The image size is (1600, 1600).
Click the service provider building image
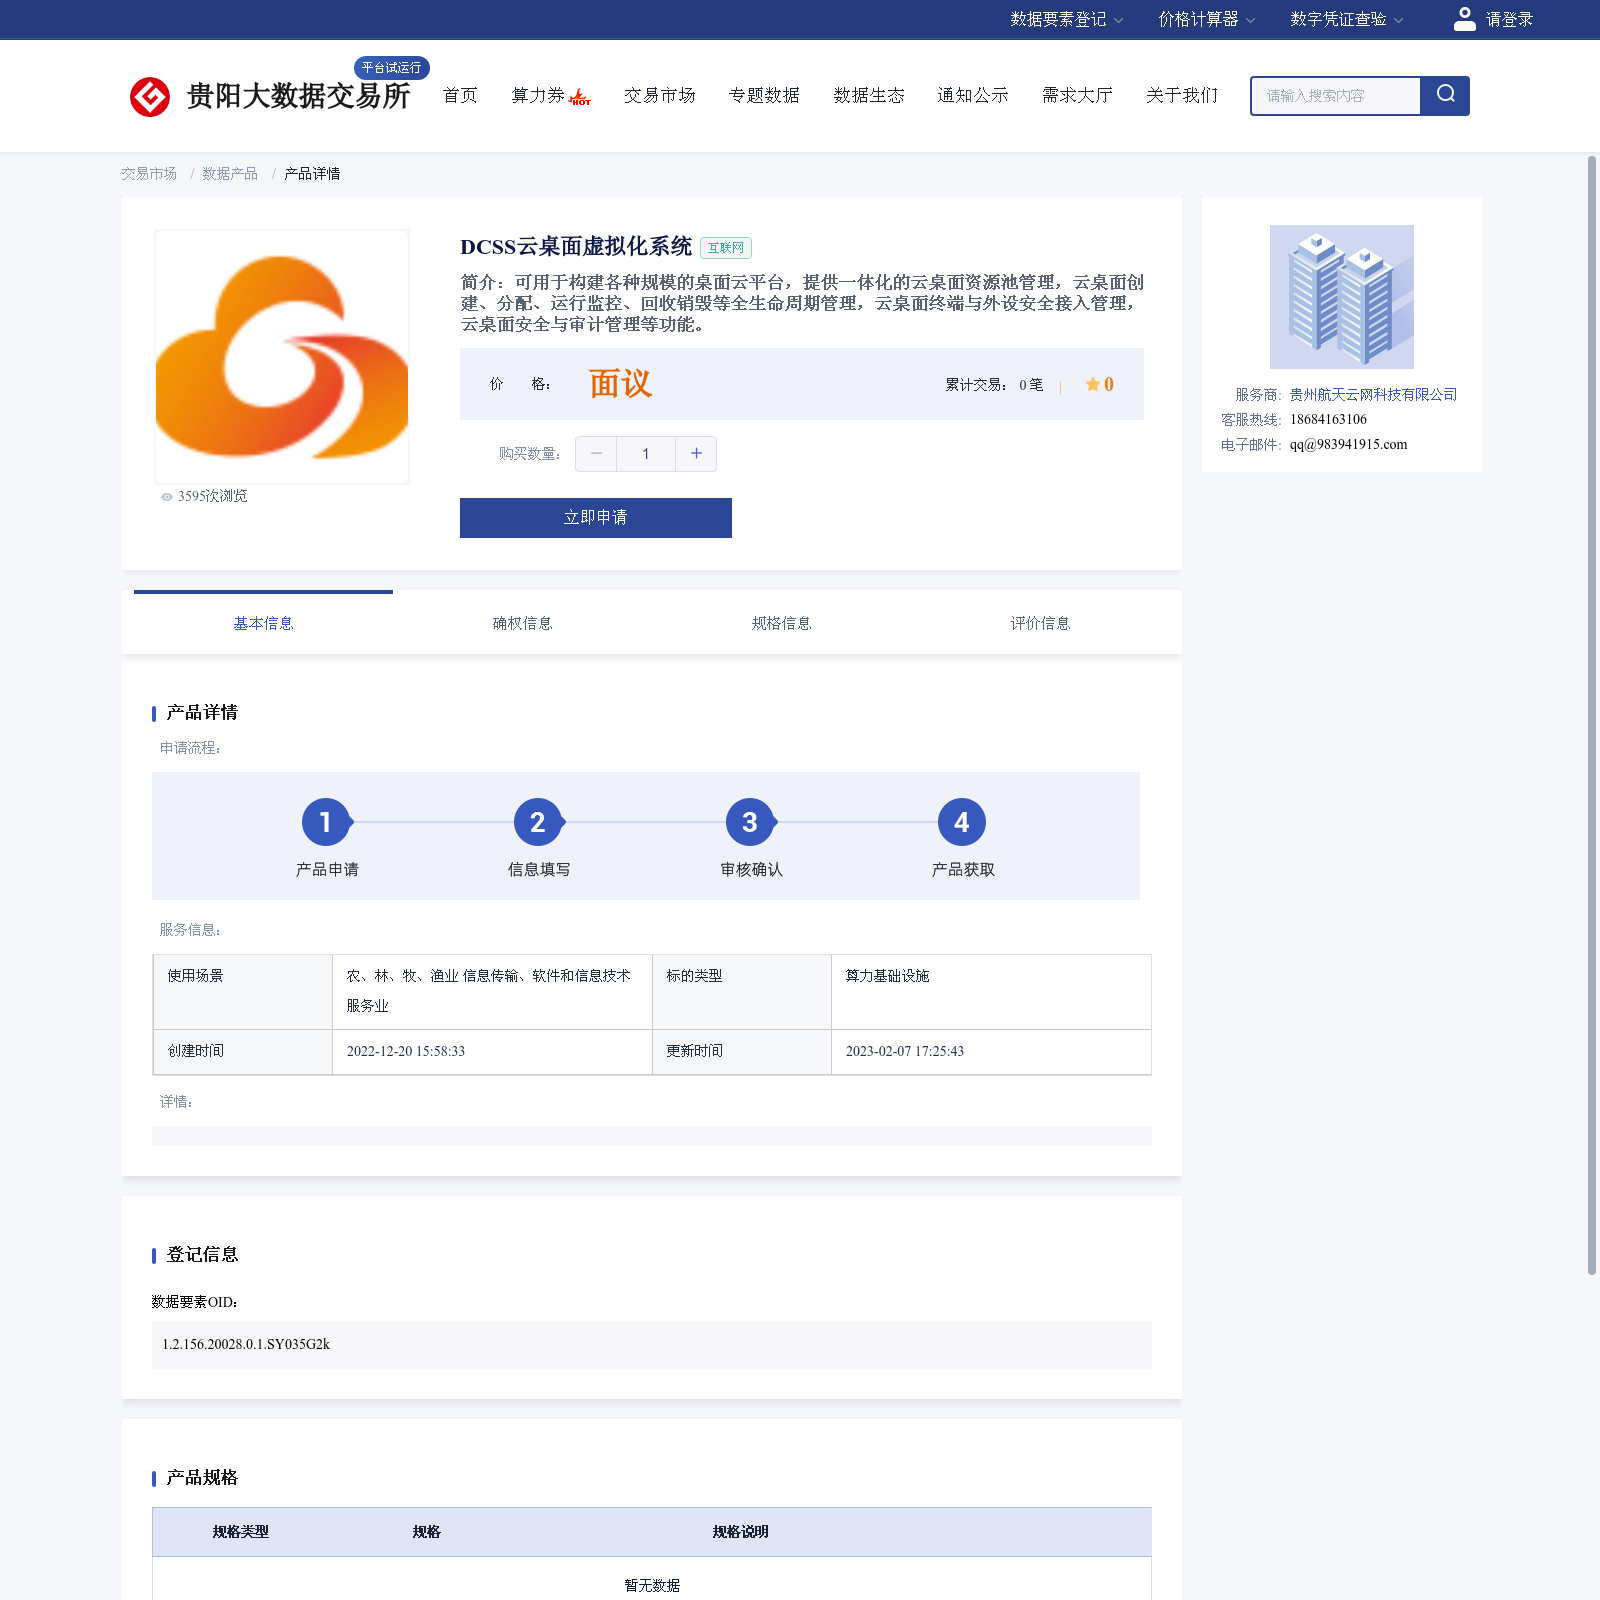pyautogui.click(x=1341, y=297)
